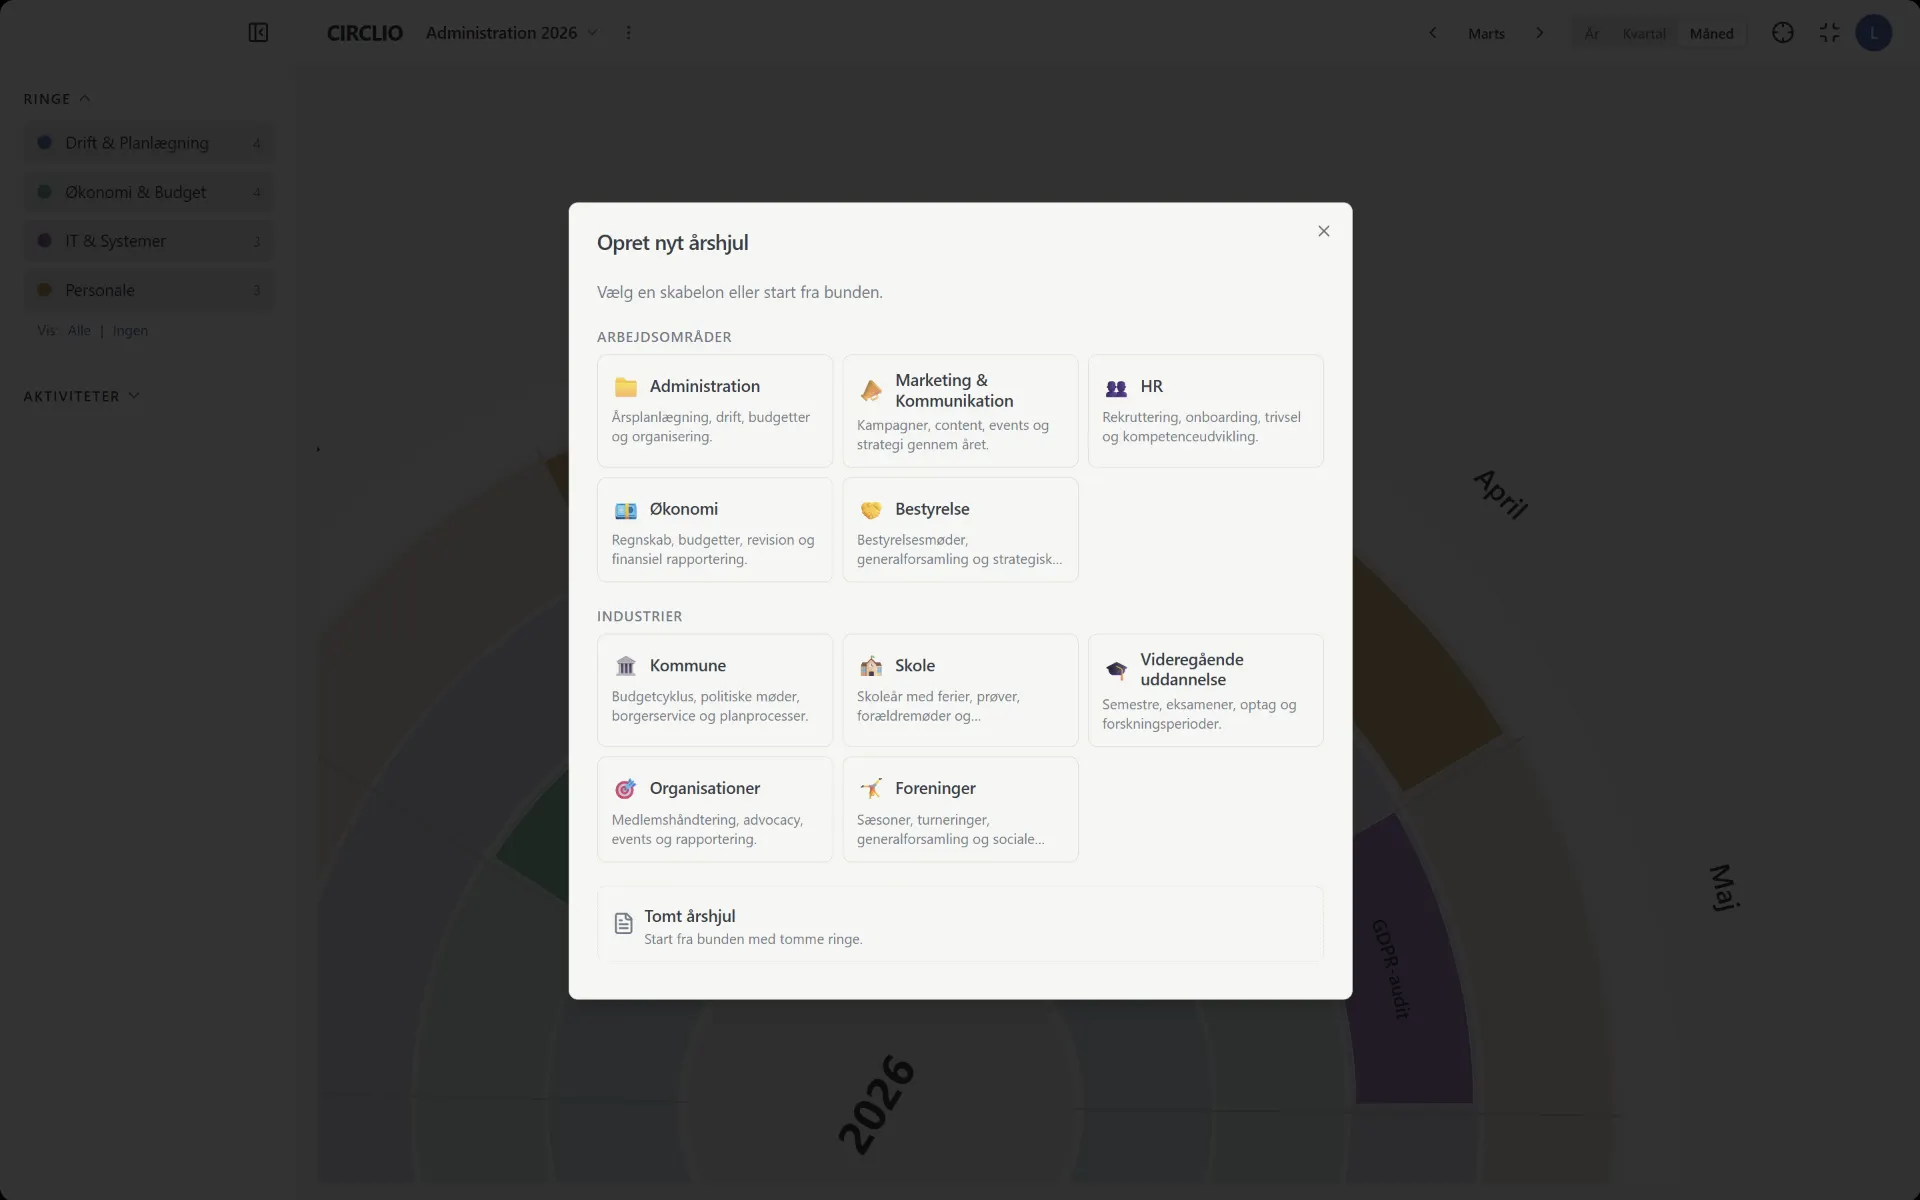This screenshot has width=1920, height=1200.
Task: Start with Tomt årshjul blank title
Action: [690, 916]
